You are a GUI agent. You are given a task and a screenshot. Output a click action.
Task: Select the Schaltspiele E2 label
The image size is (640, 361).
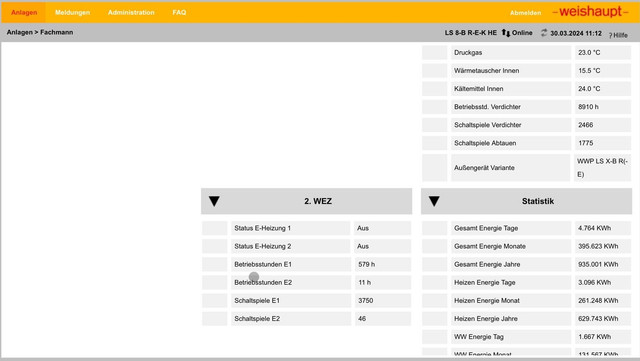click(x=257, y=318)
